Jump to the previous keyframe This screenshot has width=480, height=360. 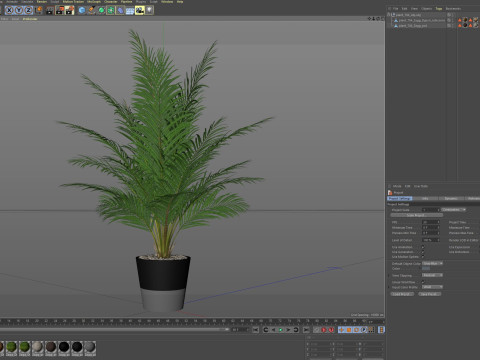(266, 330)
